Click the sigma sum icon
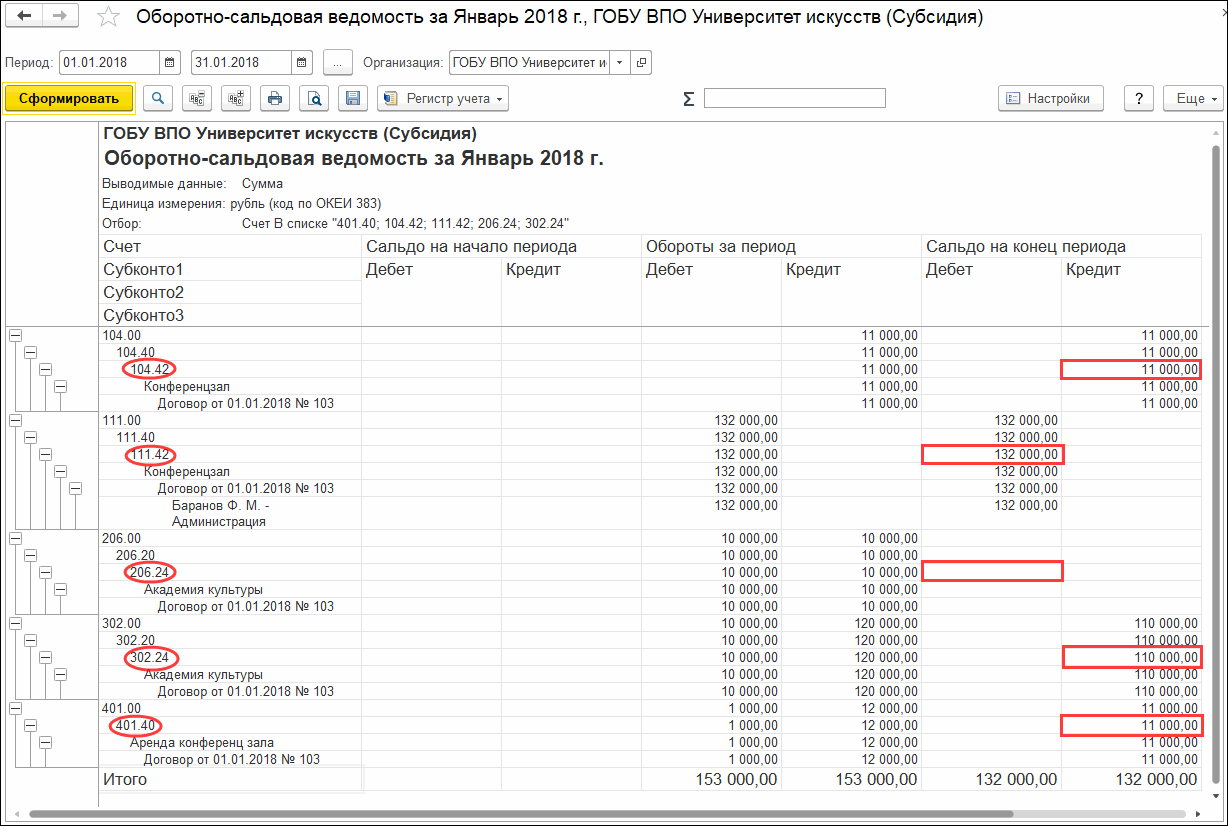 [x=688, y=99]
